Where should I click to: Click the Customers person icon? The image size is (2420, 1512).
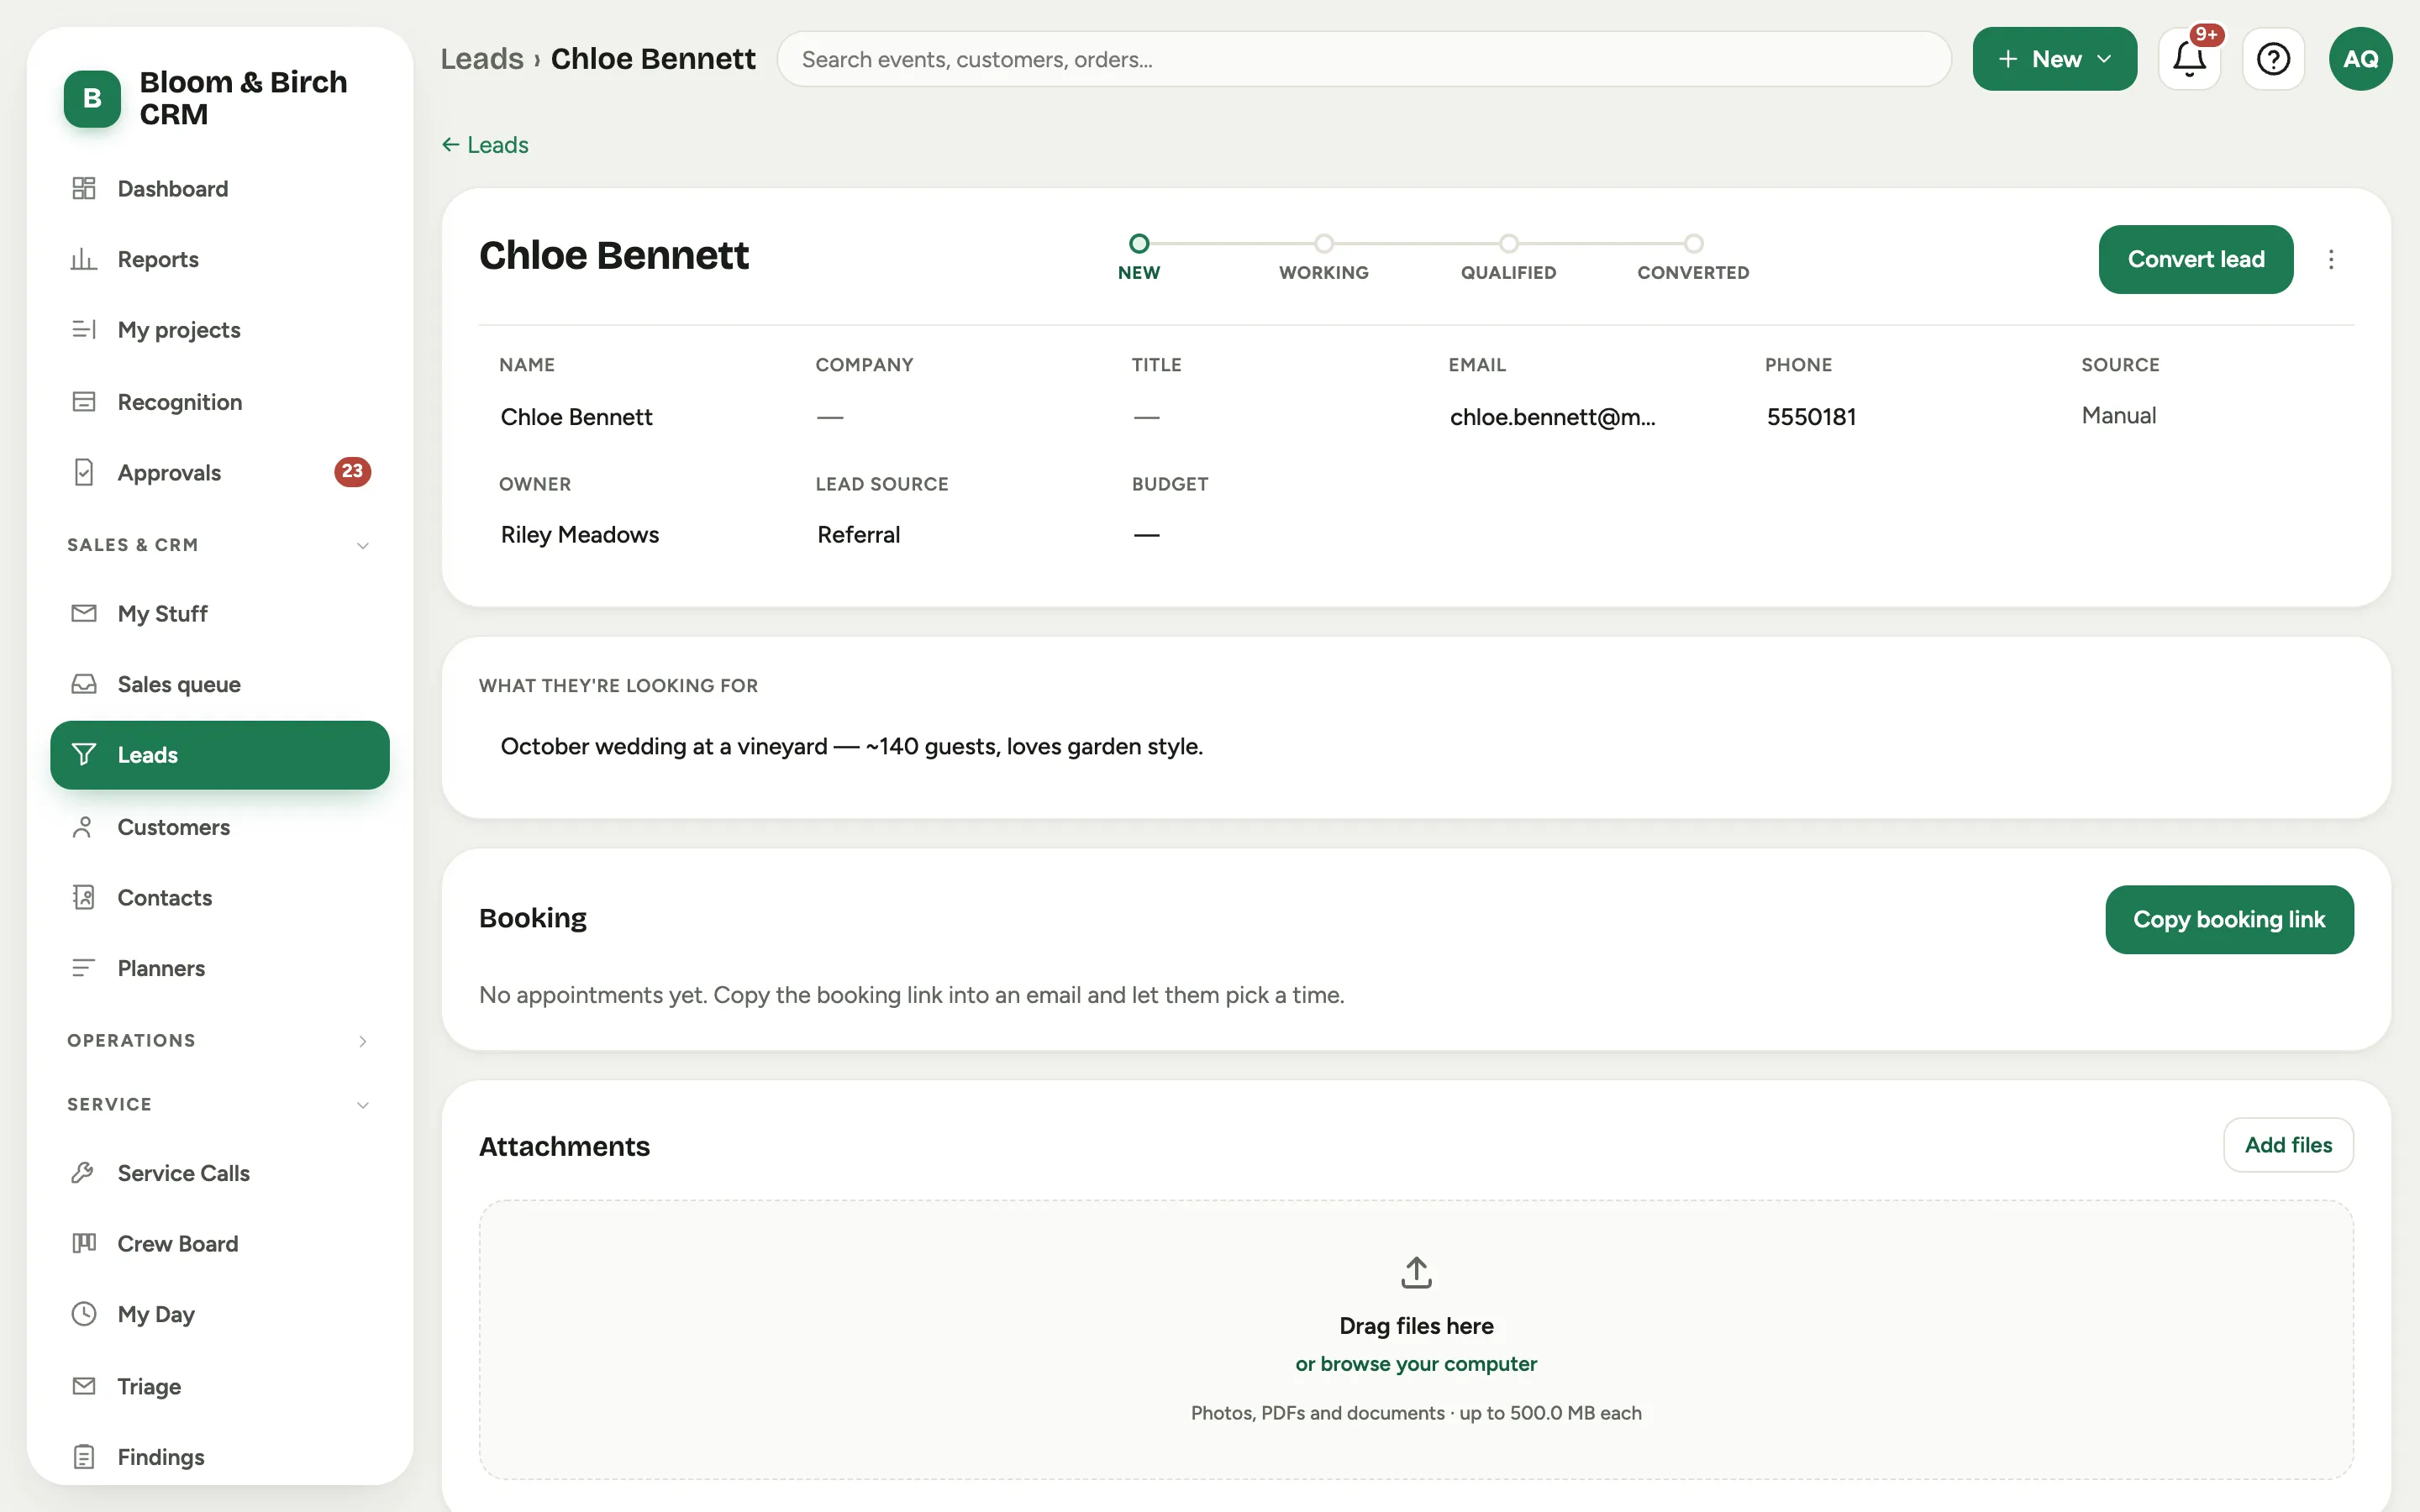(84, 827)
